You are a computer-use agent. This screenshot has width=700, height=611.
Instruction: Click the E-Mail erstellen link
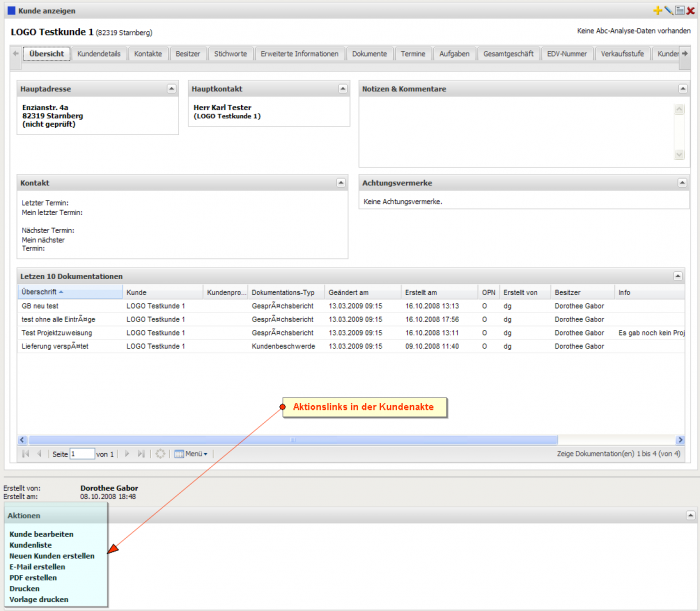click(38, 567)
